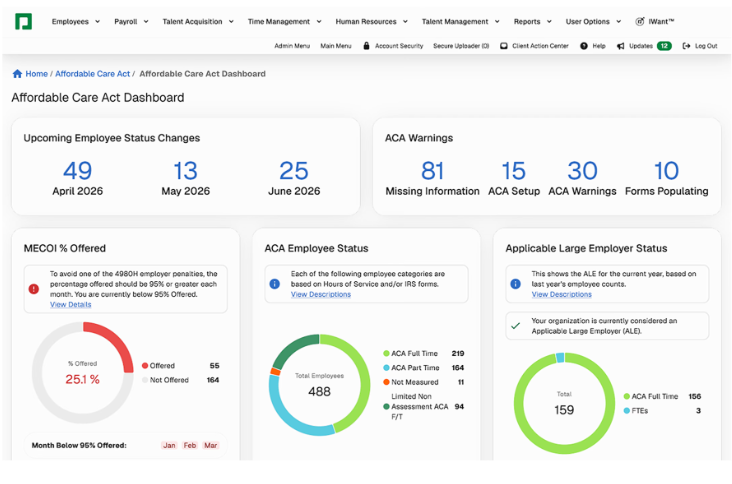Screen dimensions: 732x484
Task: Click the green ACA Full Time legend dot in ACA Employee Status
Action: coord(386,353)
